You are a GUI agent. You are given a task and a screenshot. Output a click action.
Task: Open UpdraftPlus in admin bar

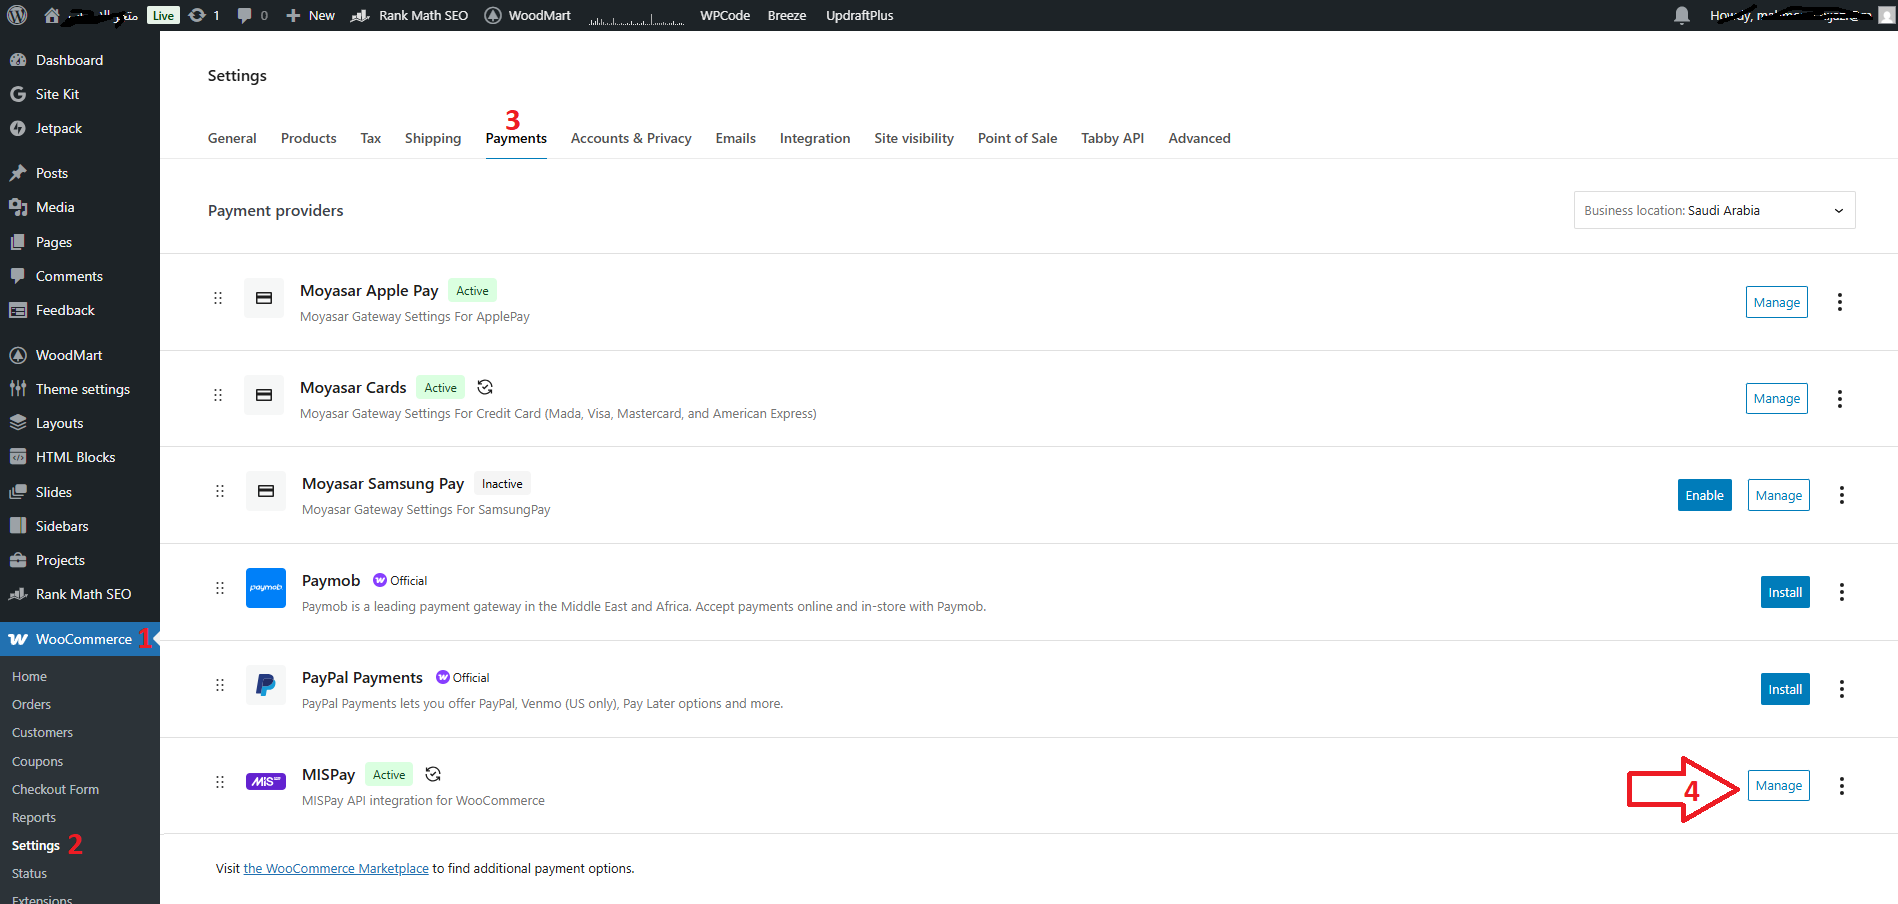tap(860, 15)
